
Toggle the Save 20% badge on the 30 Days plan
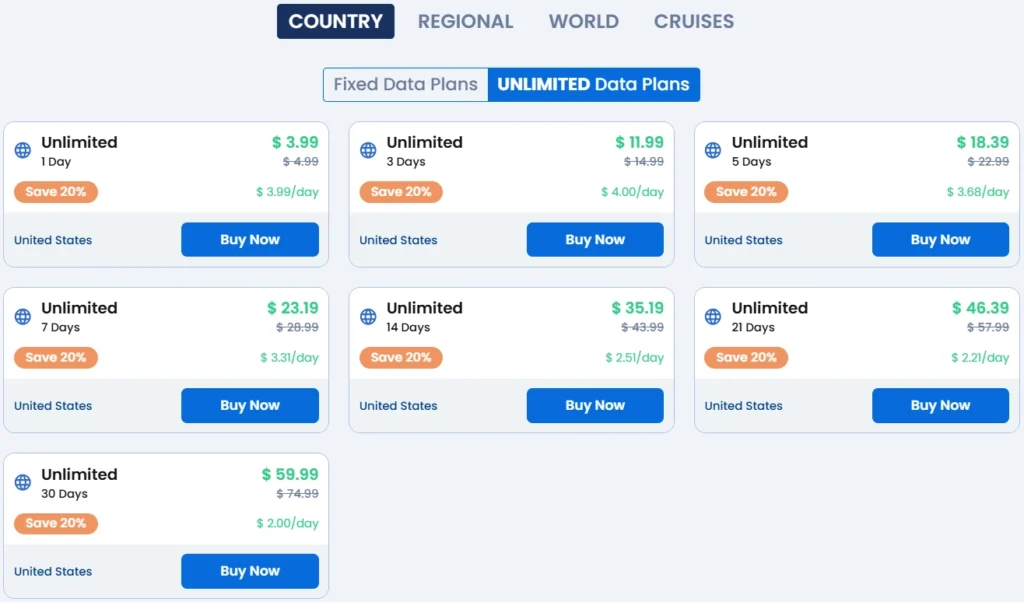tap(55, 523)
